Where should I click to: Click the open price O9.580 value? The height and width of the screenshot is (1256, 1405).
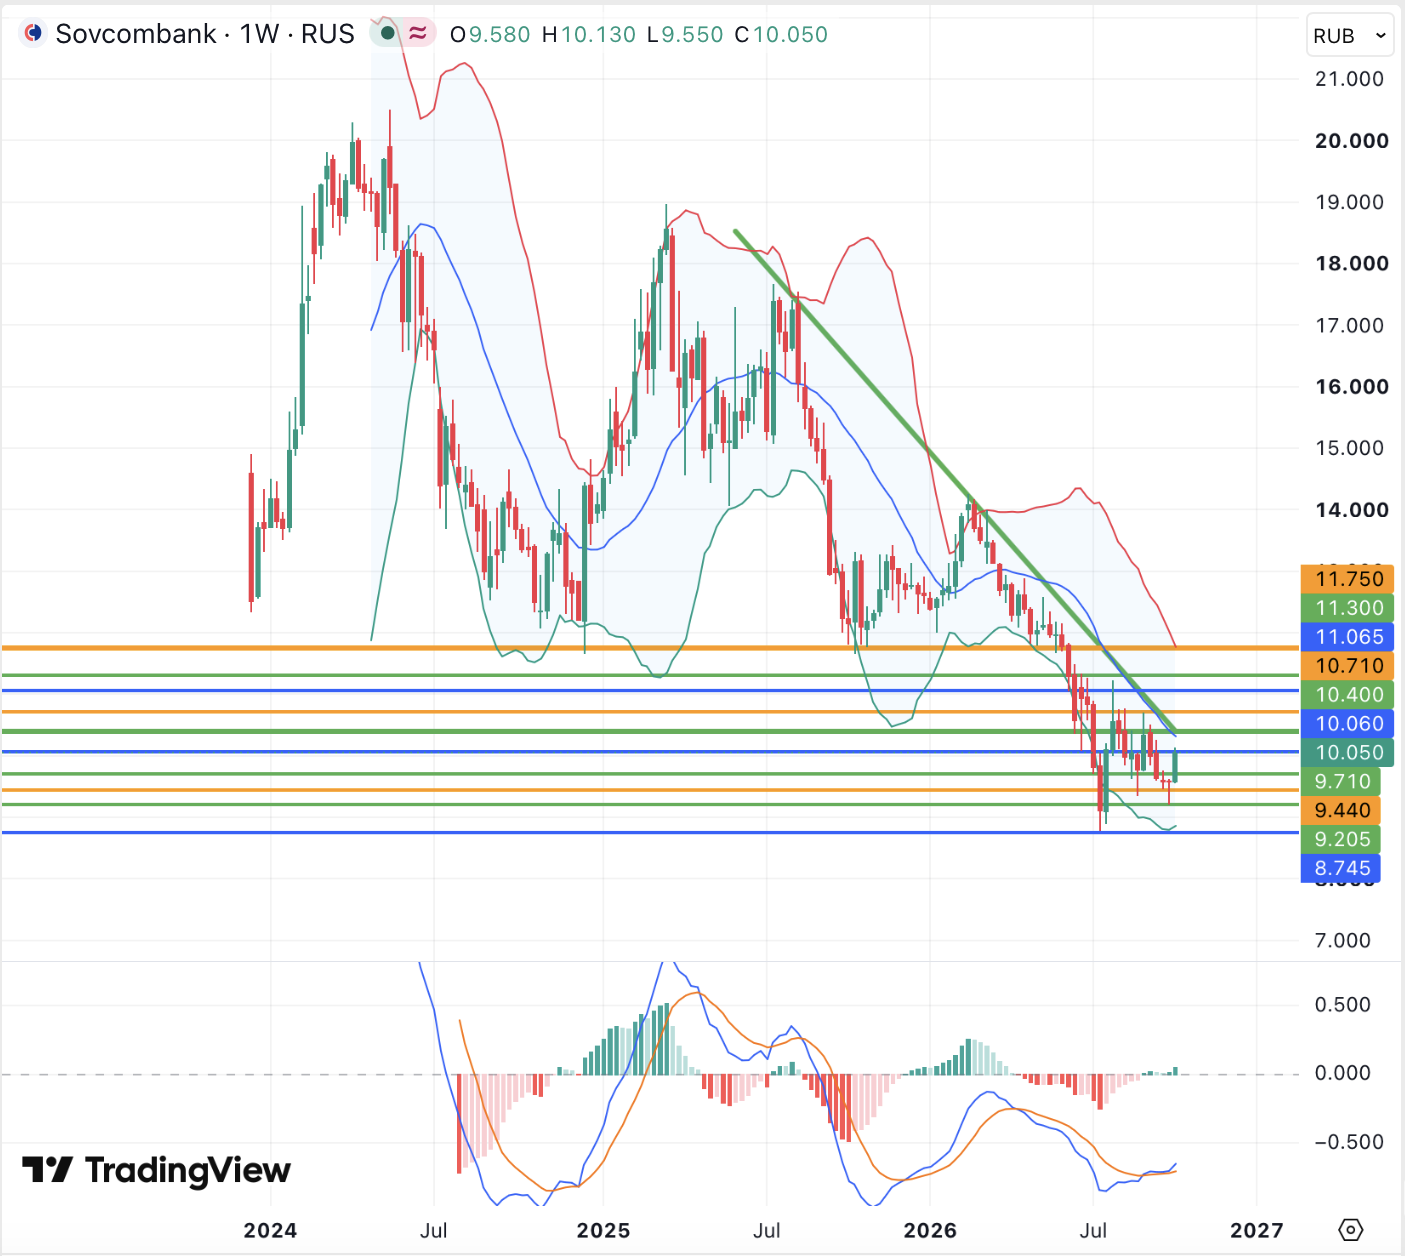490,34
